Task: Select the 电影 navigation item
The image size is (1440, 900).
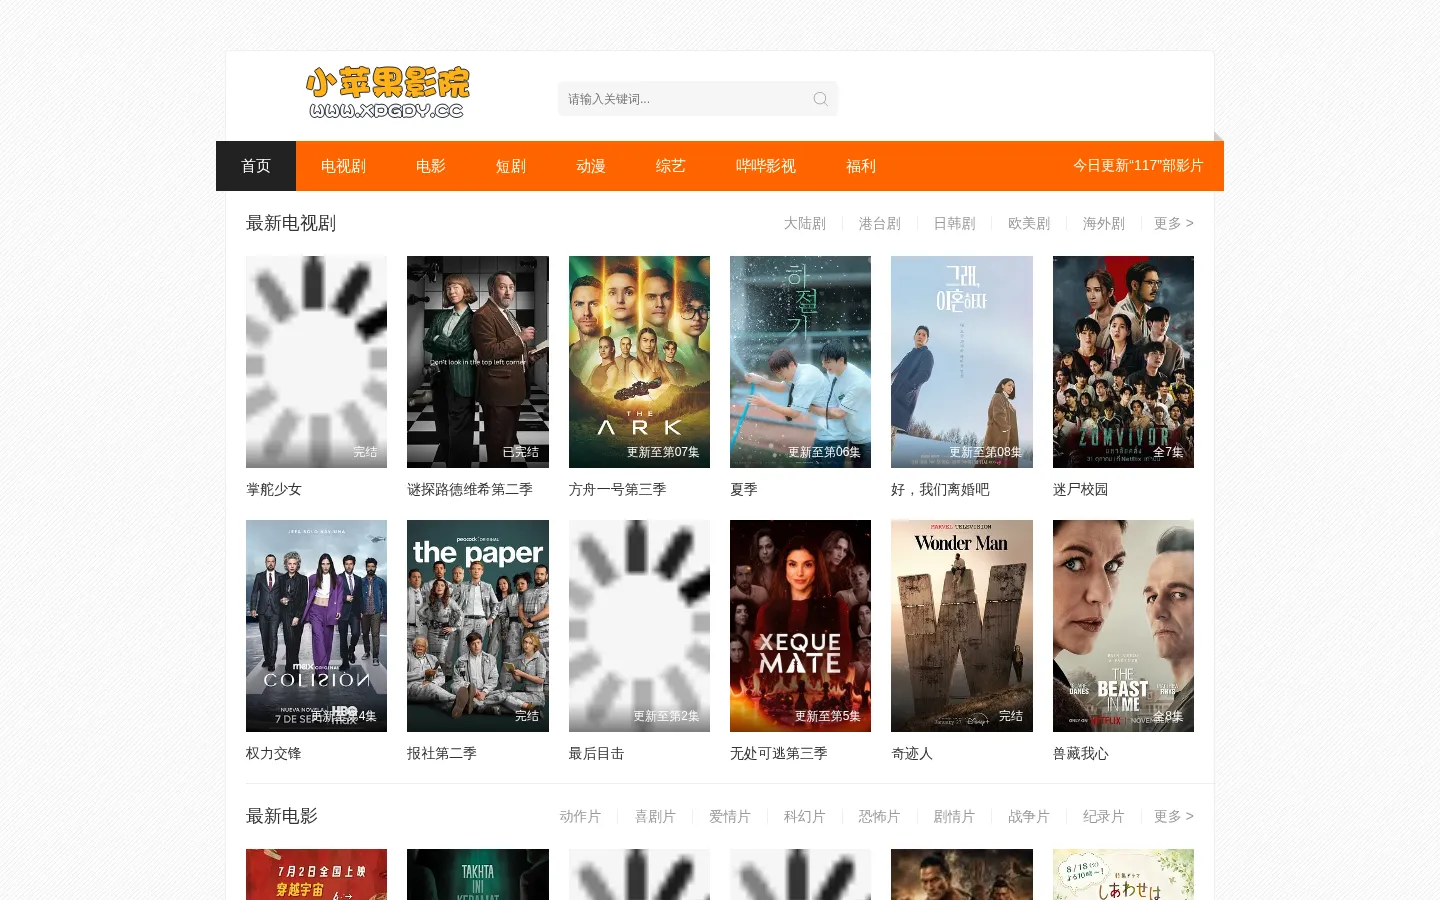Action: (431, 166)
